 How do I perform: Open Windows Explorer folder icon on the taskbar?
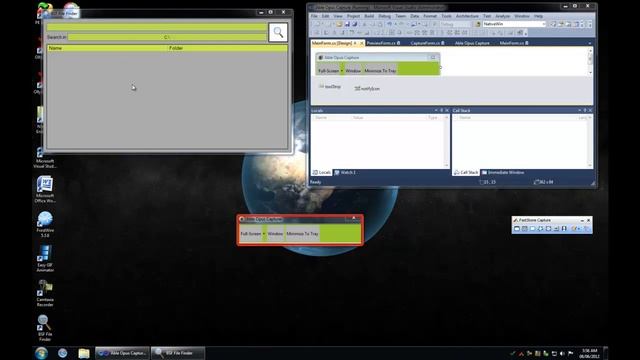coord(84,353)
